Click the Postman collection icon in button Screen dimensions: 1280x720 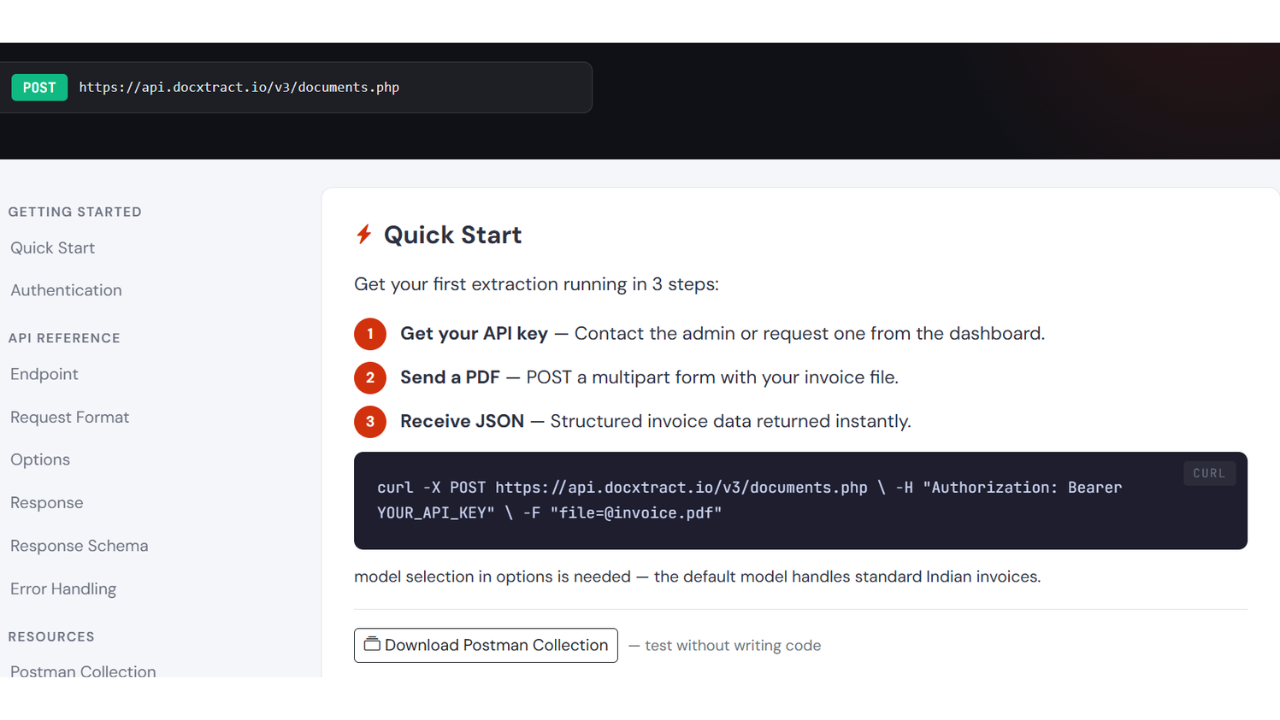point(372,644)
